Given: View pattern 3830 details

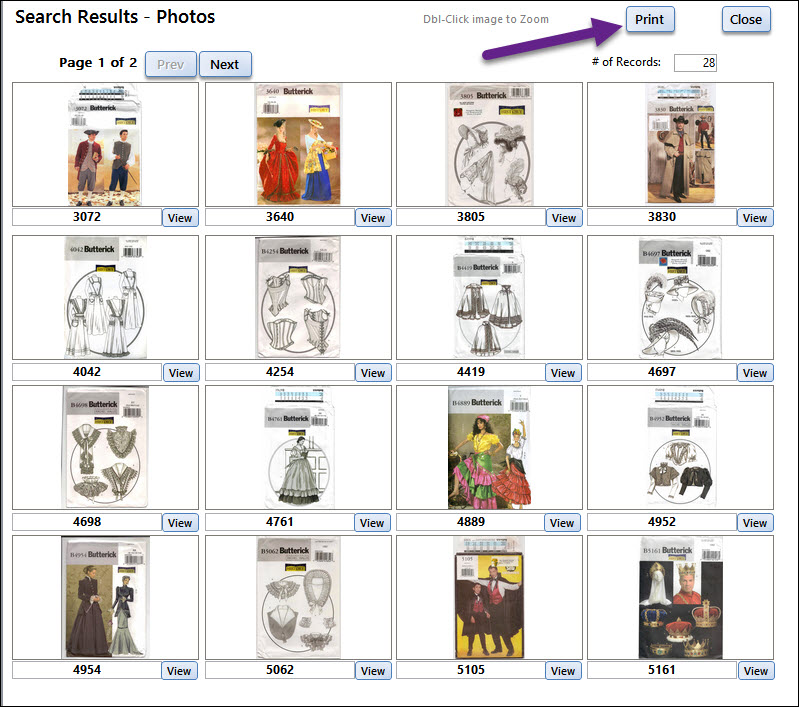Looking at the screenshot, I should click(x=755, y=218).
